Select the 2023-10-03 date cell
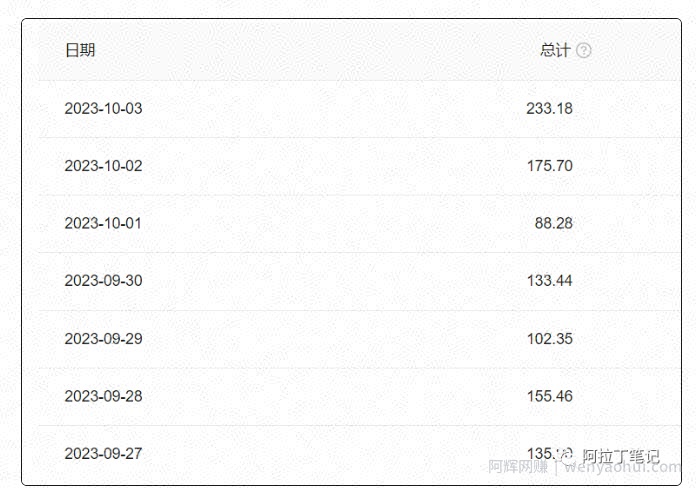The height and width of the screenshot is (492, 697). coord(103,108)
